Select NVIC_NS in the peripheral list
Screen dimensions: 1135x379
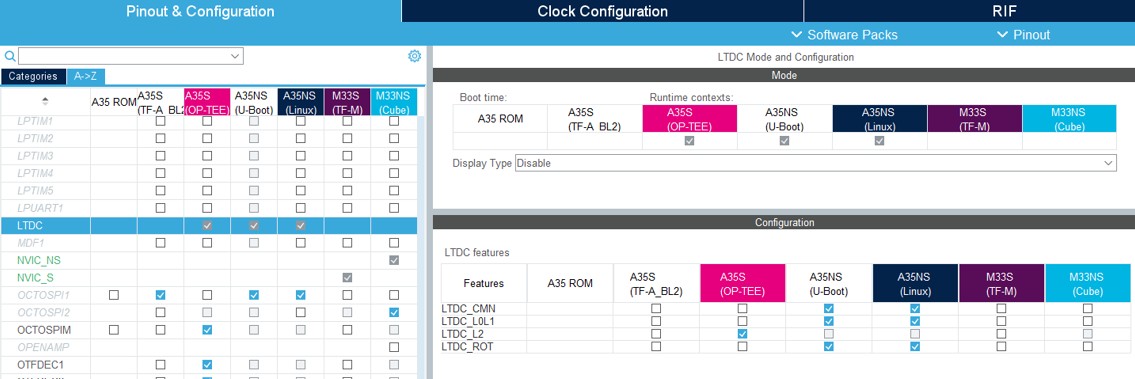pyautogui.click(x=38, y=260)
